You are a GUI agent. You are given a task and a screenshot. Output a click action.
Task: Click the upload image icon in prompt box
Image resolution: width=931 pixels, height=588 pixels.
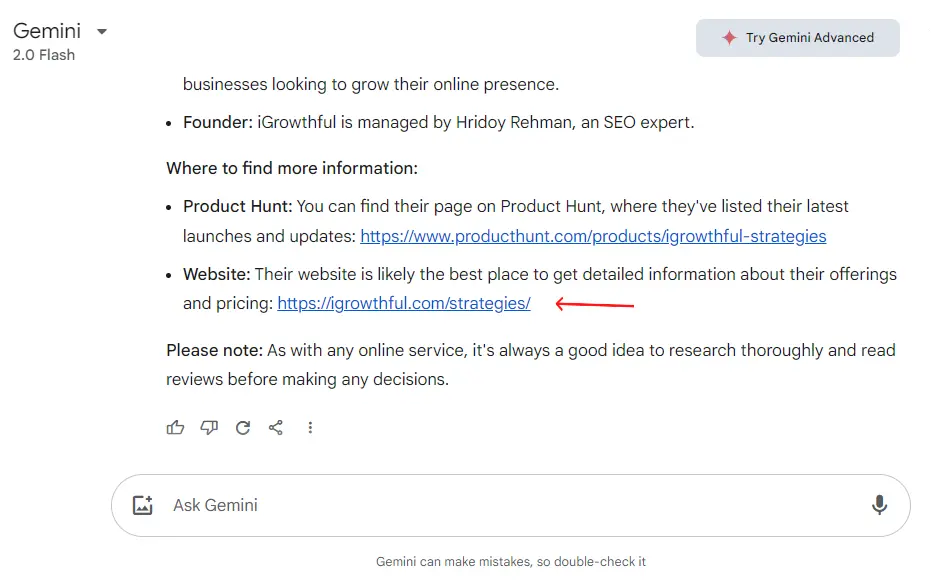[x=142, y=505]
